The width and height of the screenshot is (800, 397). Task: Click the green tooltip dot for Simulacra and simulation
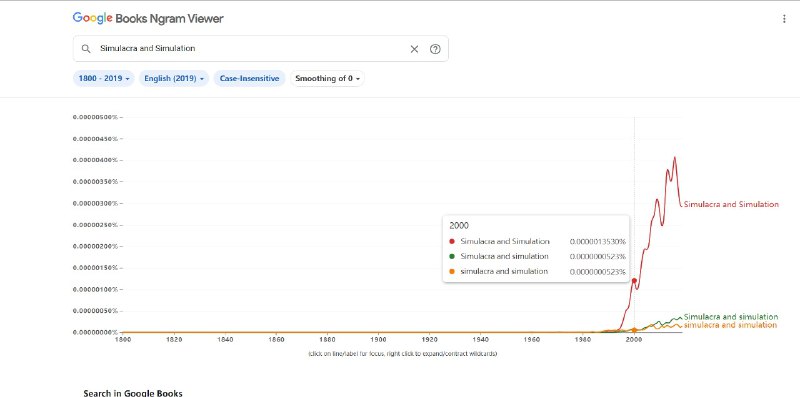coord(452,256)
